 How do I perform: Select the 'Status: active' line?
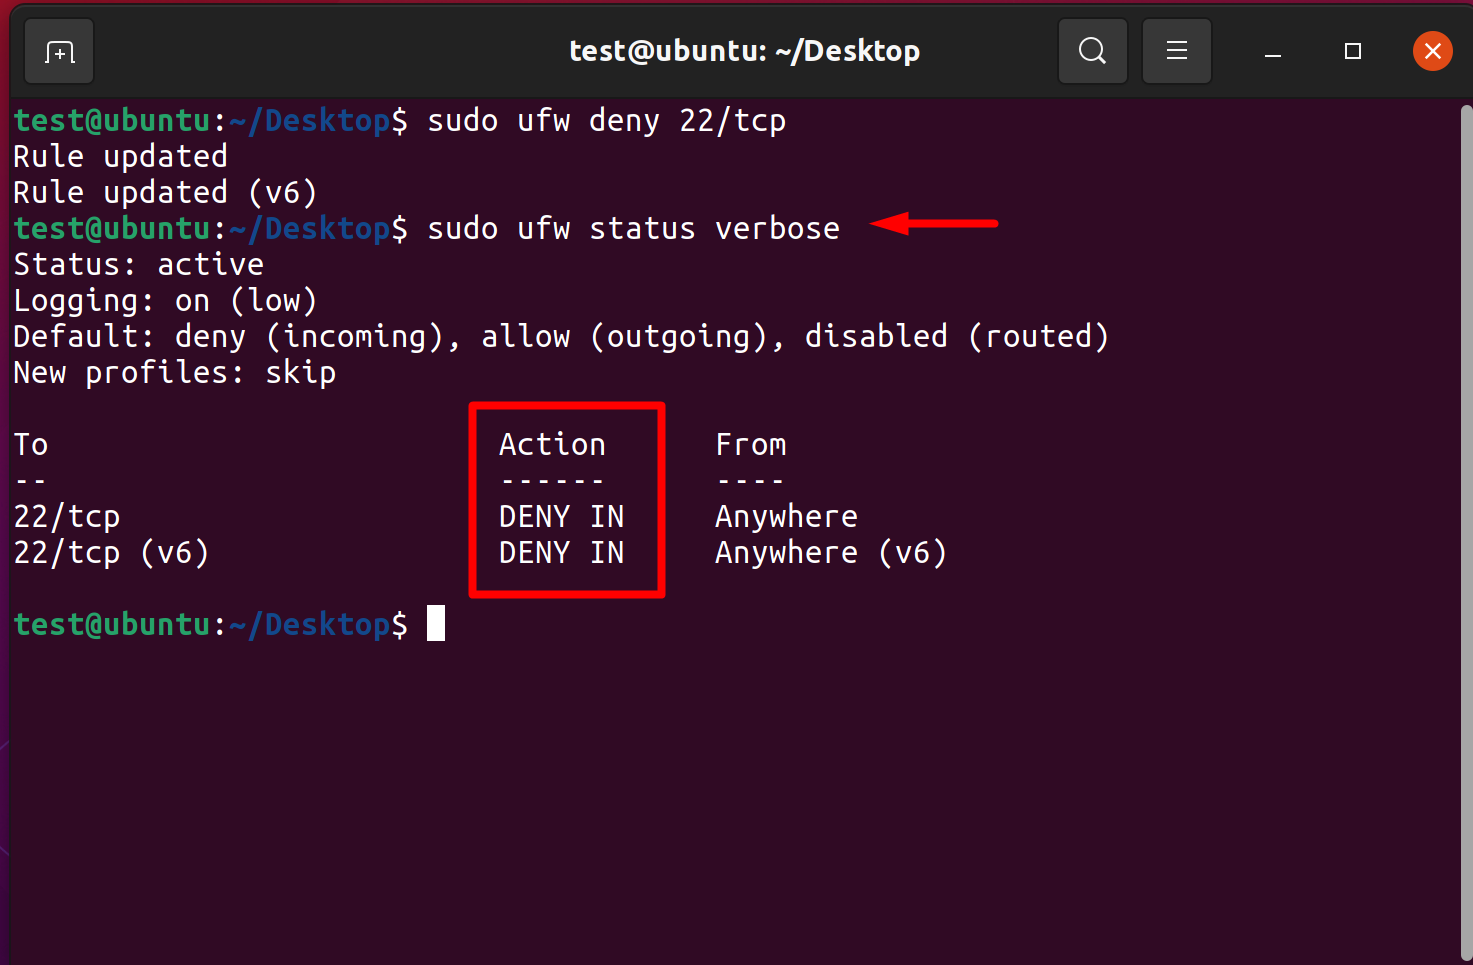coord(138,264)
